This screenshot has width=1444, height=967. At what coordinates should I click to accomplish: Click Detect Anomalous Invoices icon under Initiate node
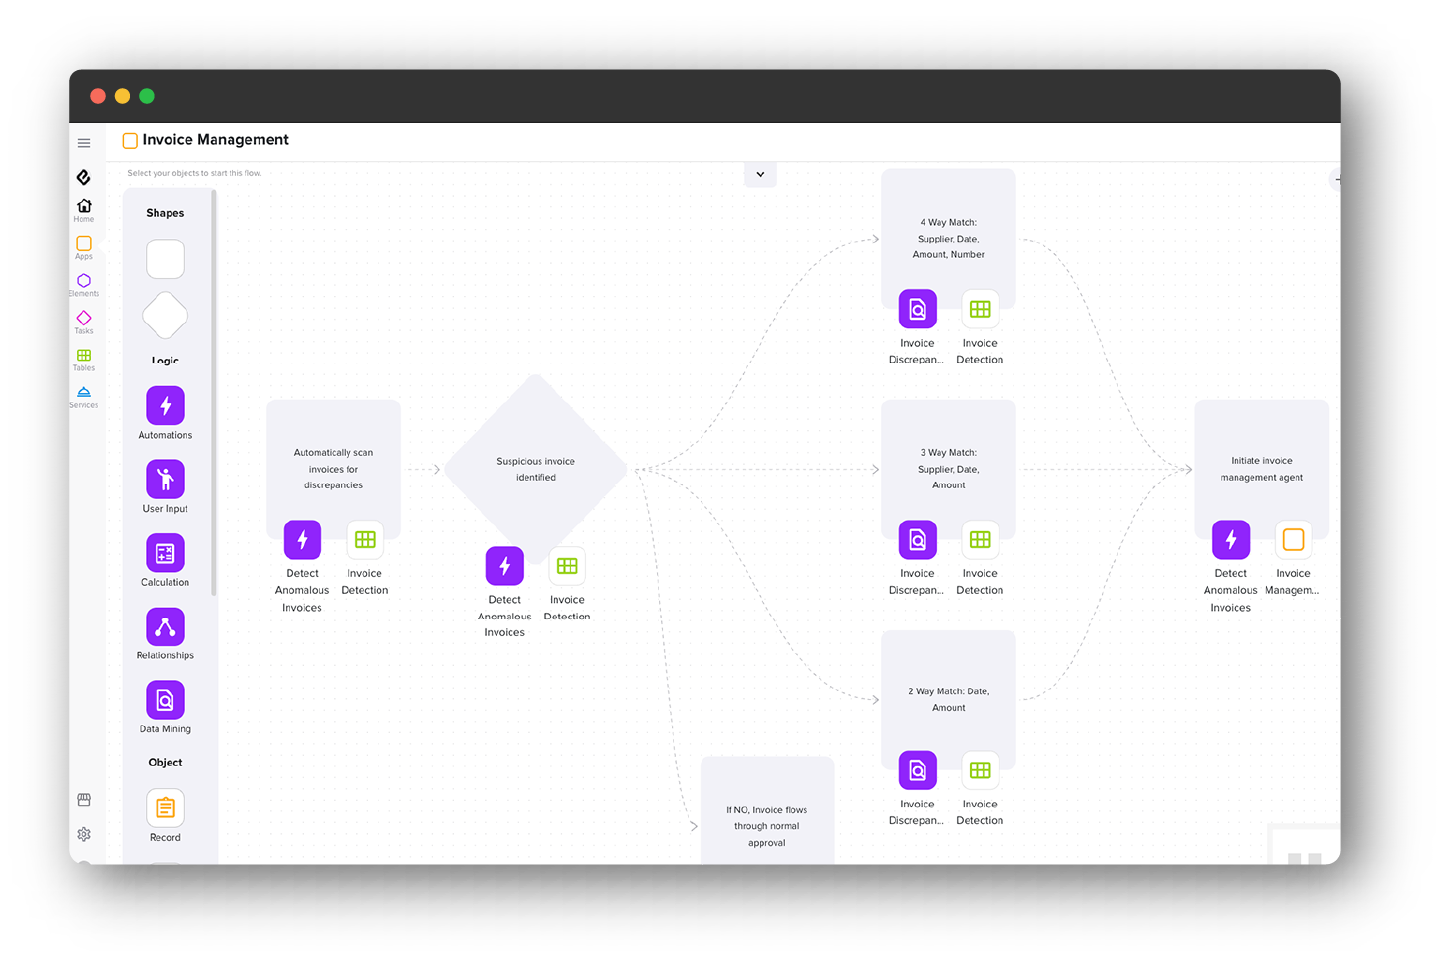coord(1231,540)
